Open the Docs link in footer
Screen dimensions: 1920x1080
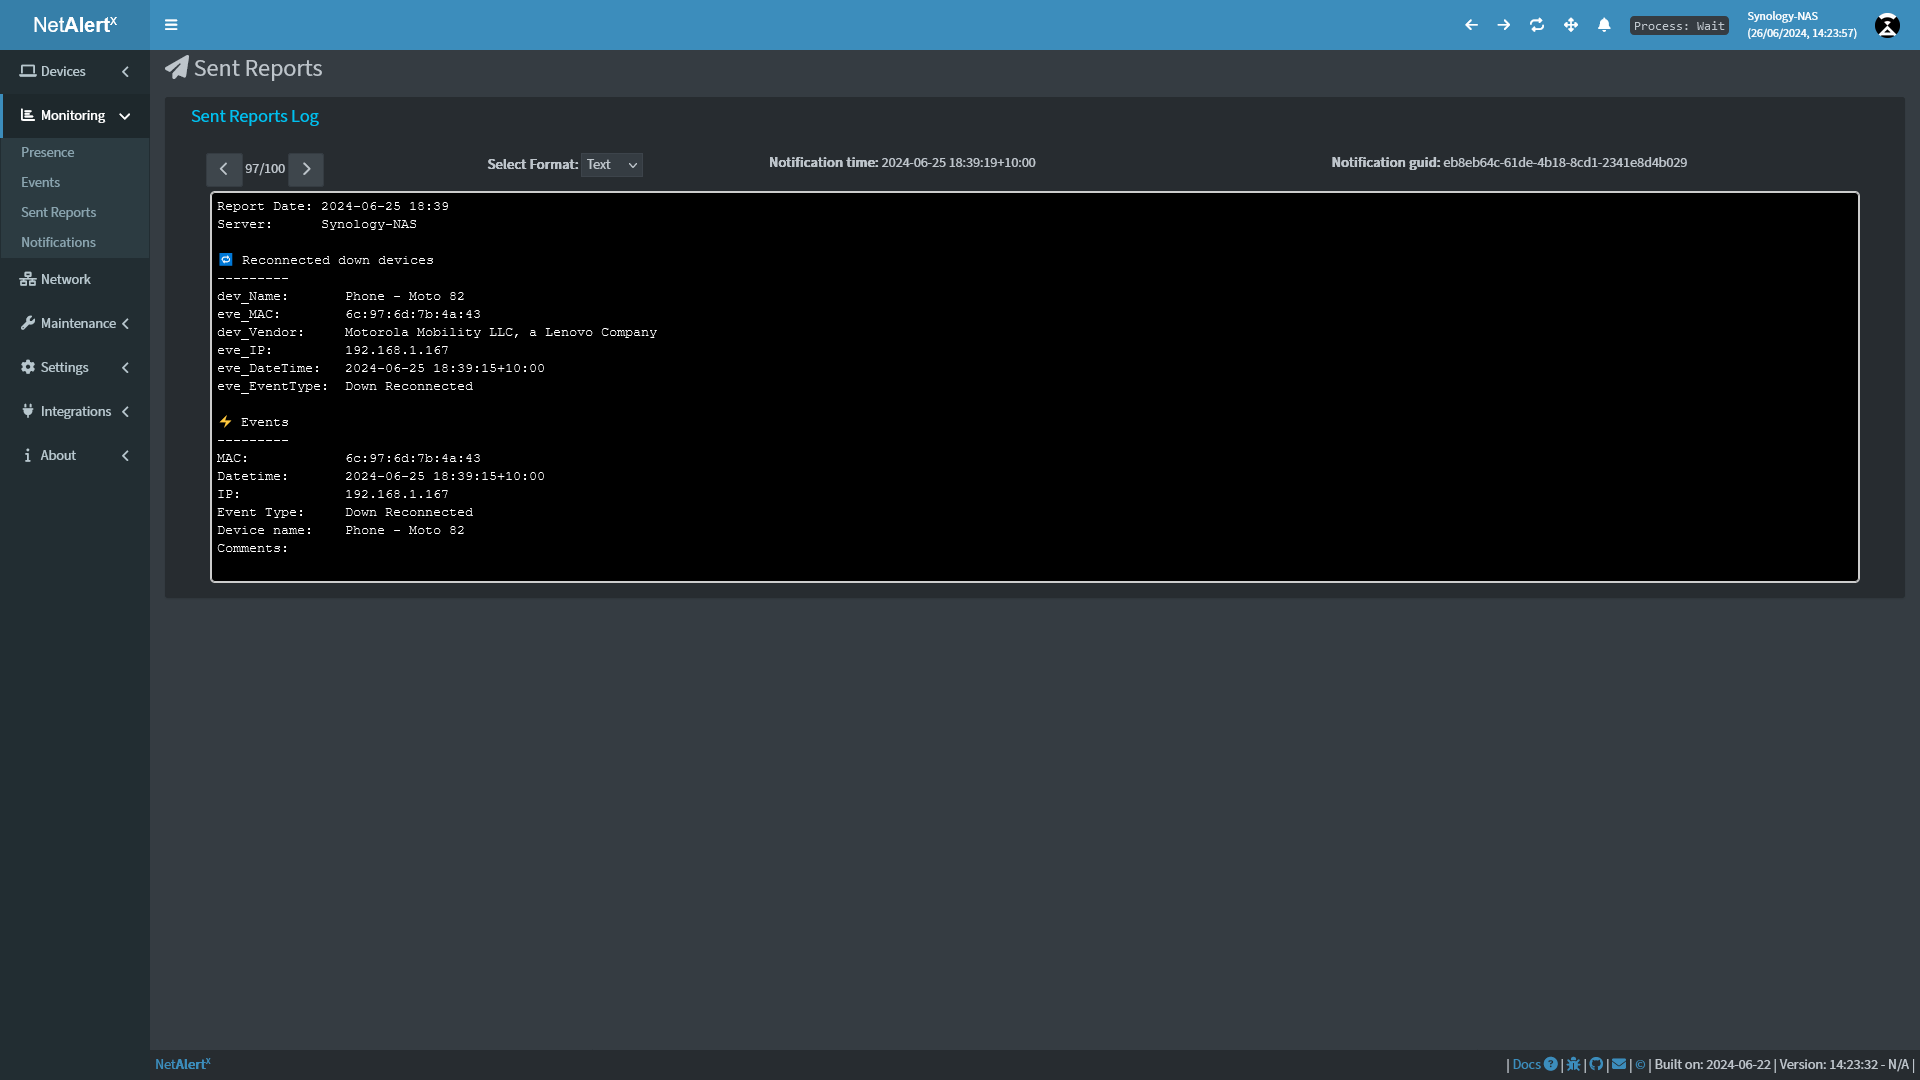coord(1526,1064)
